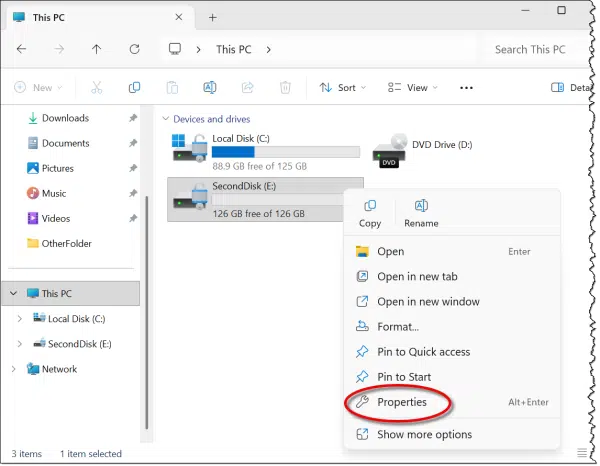This screenshot has width=600, height=466.
Task: Go back with the left arrow button
Action: click(x=21, y=49)
